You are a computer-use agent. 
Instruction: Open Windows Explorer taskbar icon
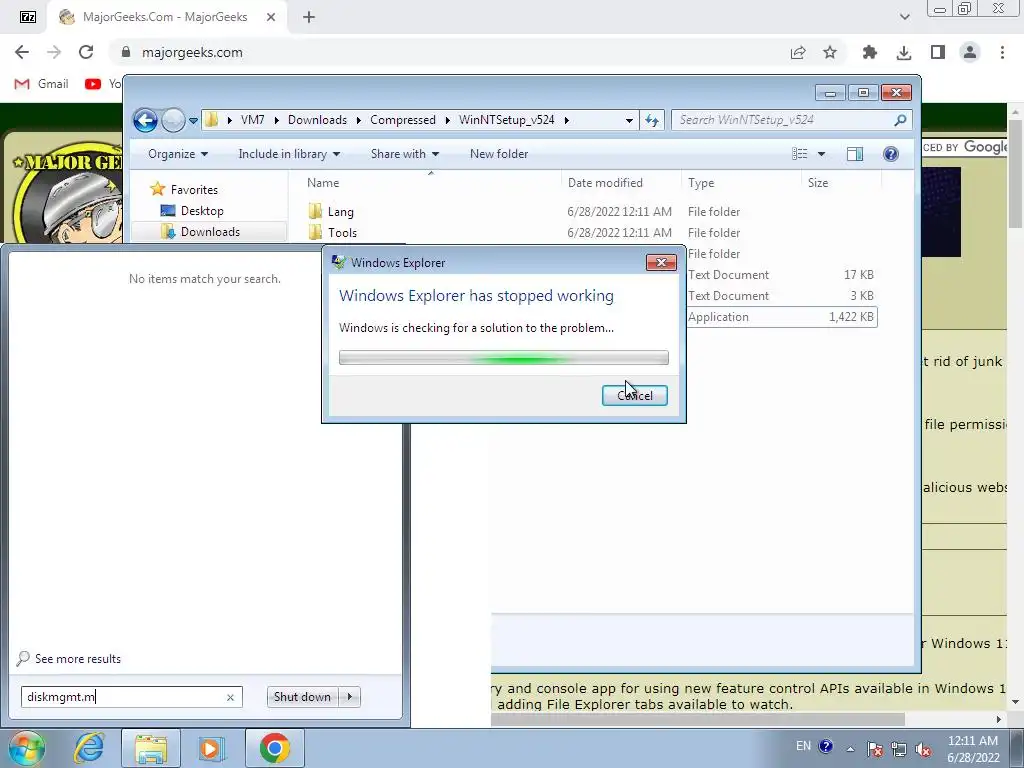click(x=151, y=748)
